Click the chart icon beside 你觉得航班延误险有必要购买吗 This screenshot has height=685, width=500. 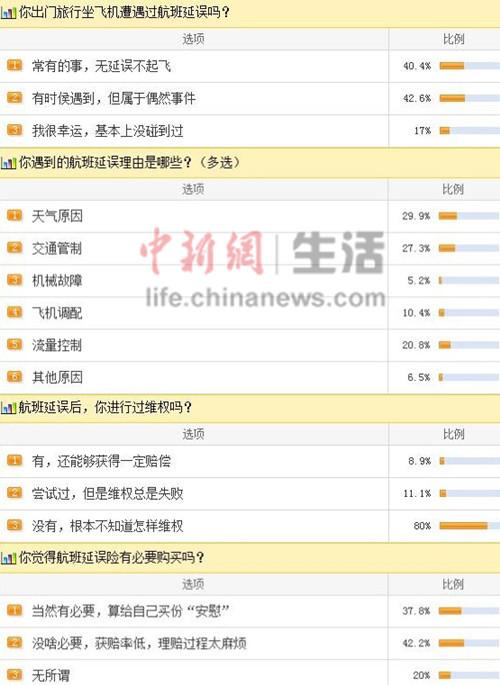tap(8, 558)
